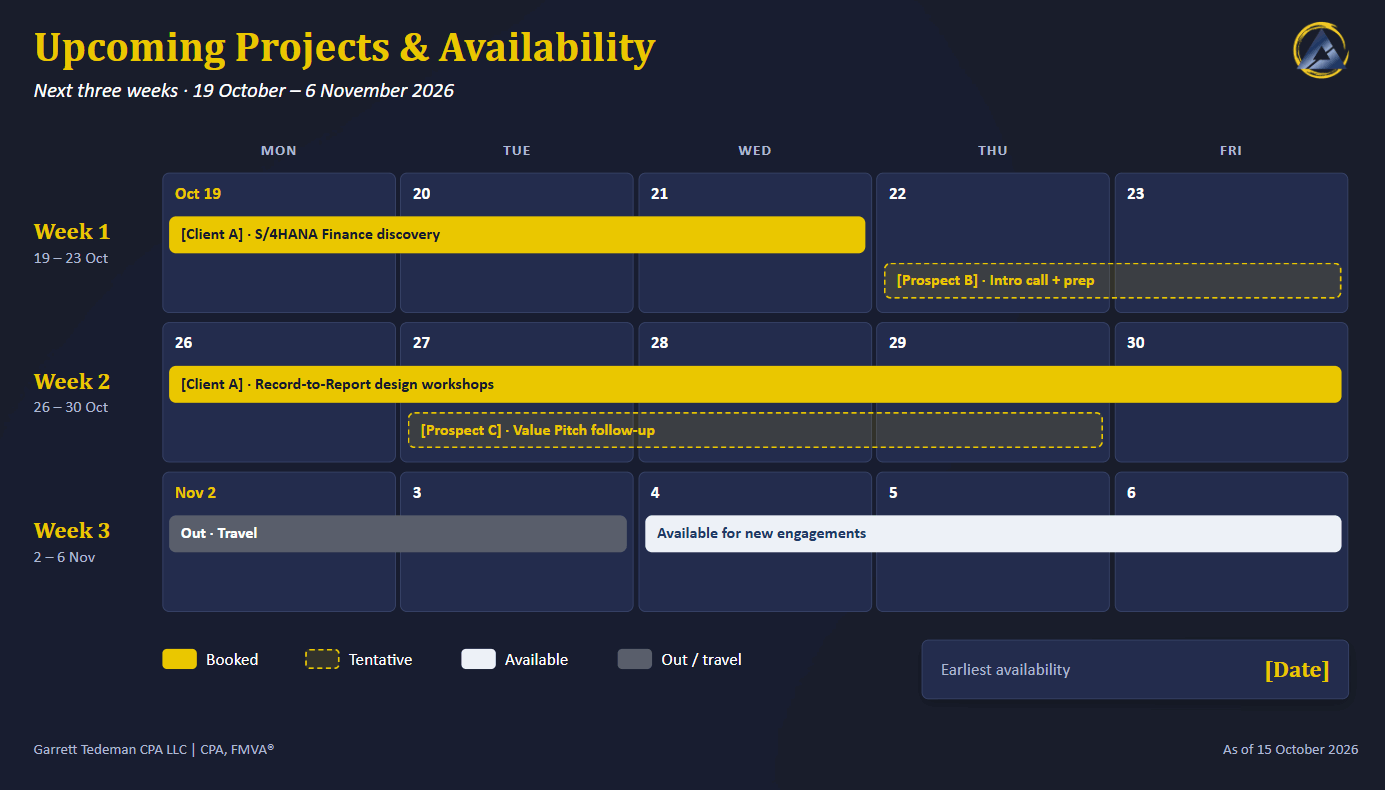Click the Week 2 row label
Screen dimensions: 1385x790
(72, 382)
